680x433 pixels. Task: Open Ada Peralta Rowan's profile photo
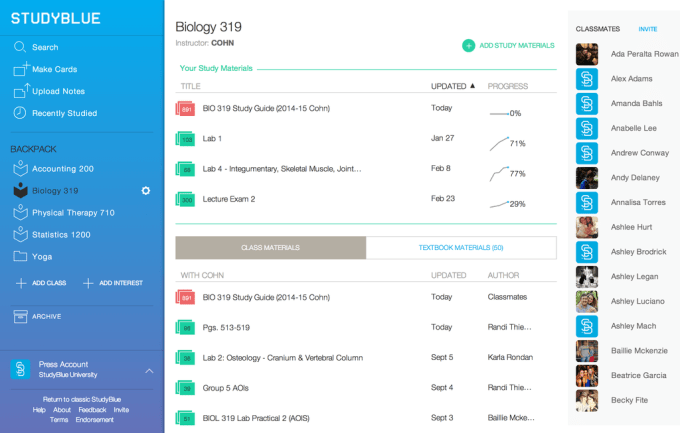[x=587, y=54]
